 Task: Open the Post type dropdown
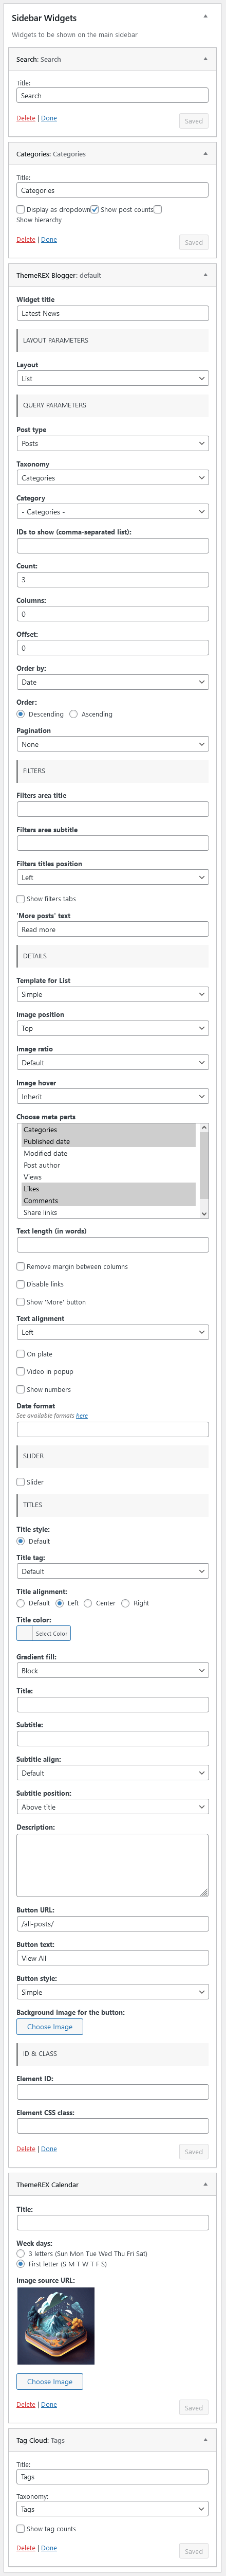coord(112,443)
